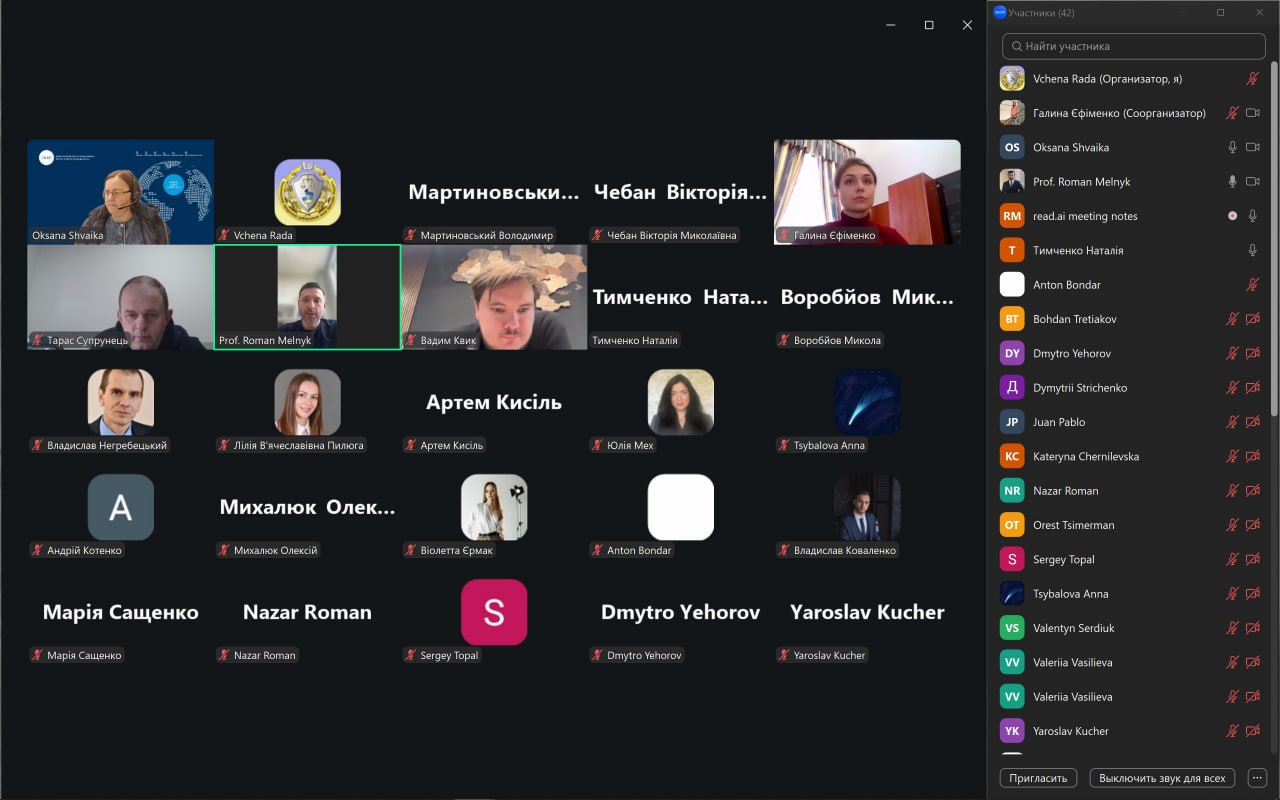
Task: Select Orest Tsimerman row in participants list
Action: point(1073,525)
